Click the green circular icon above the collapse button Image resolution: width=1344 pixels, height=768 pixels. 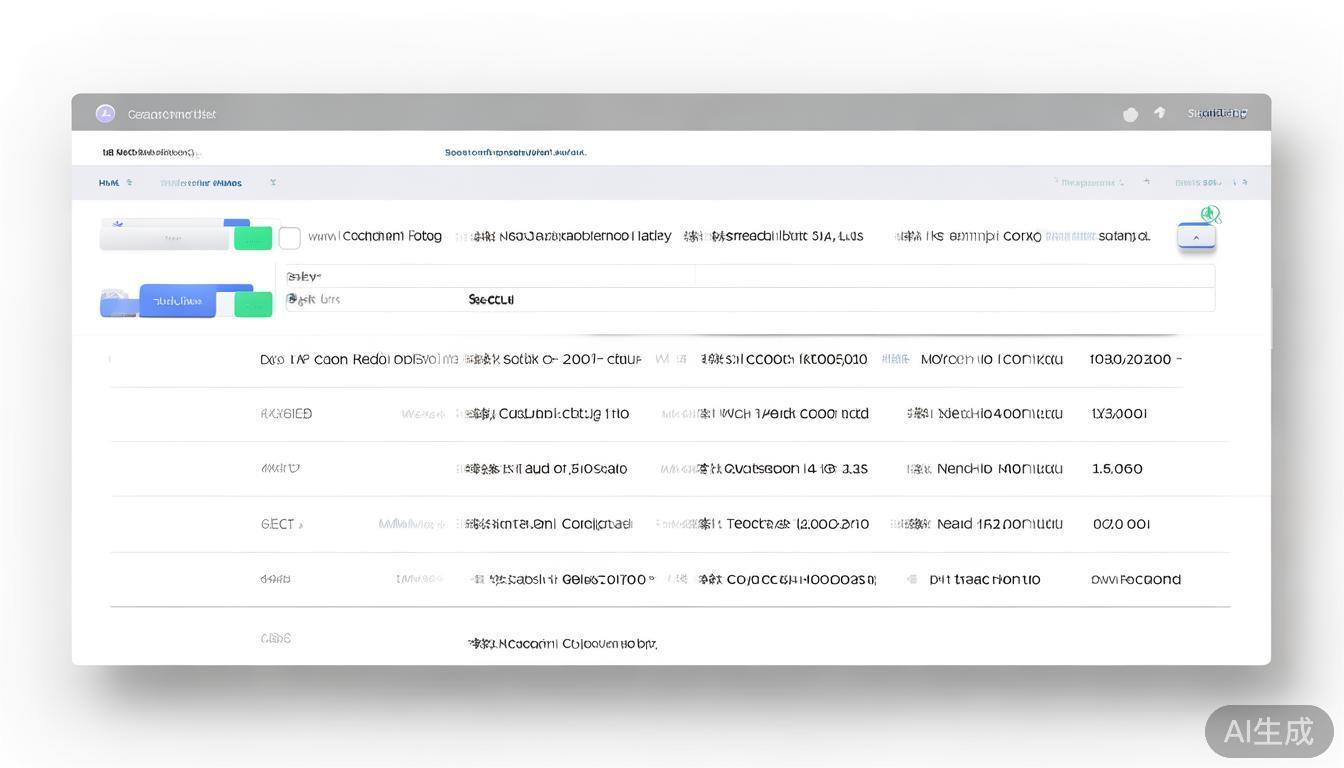[1211, 214]
